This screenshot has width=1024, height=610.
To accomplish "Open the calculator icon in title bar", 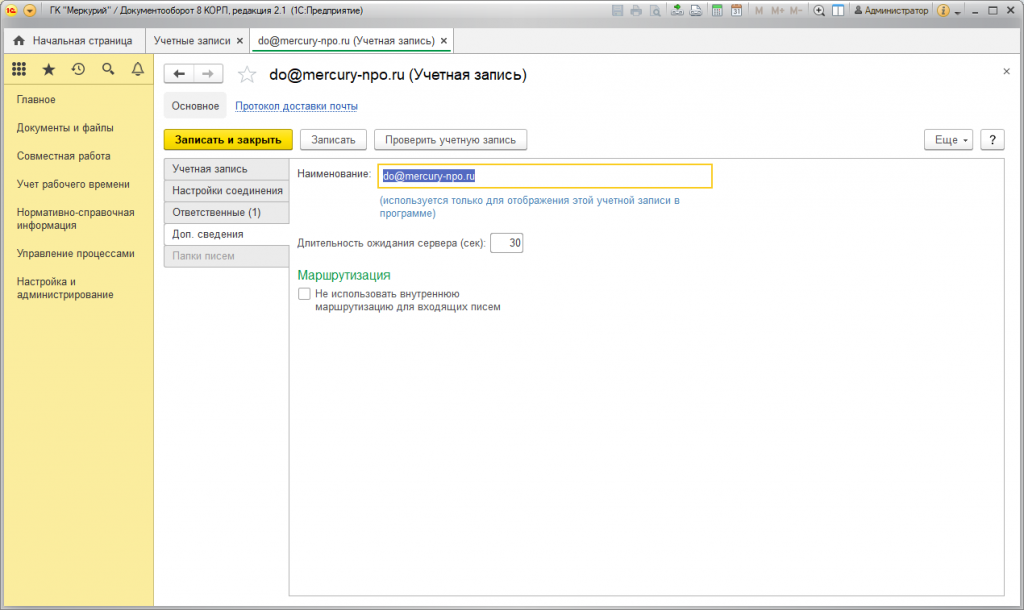I will [717, 11].
